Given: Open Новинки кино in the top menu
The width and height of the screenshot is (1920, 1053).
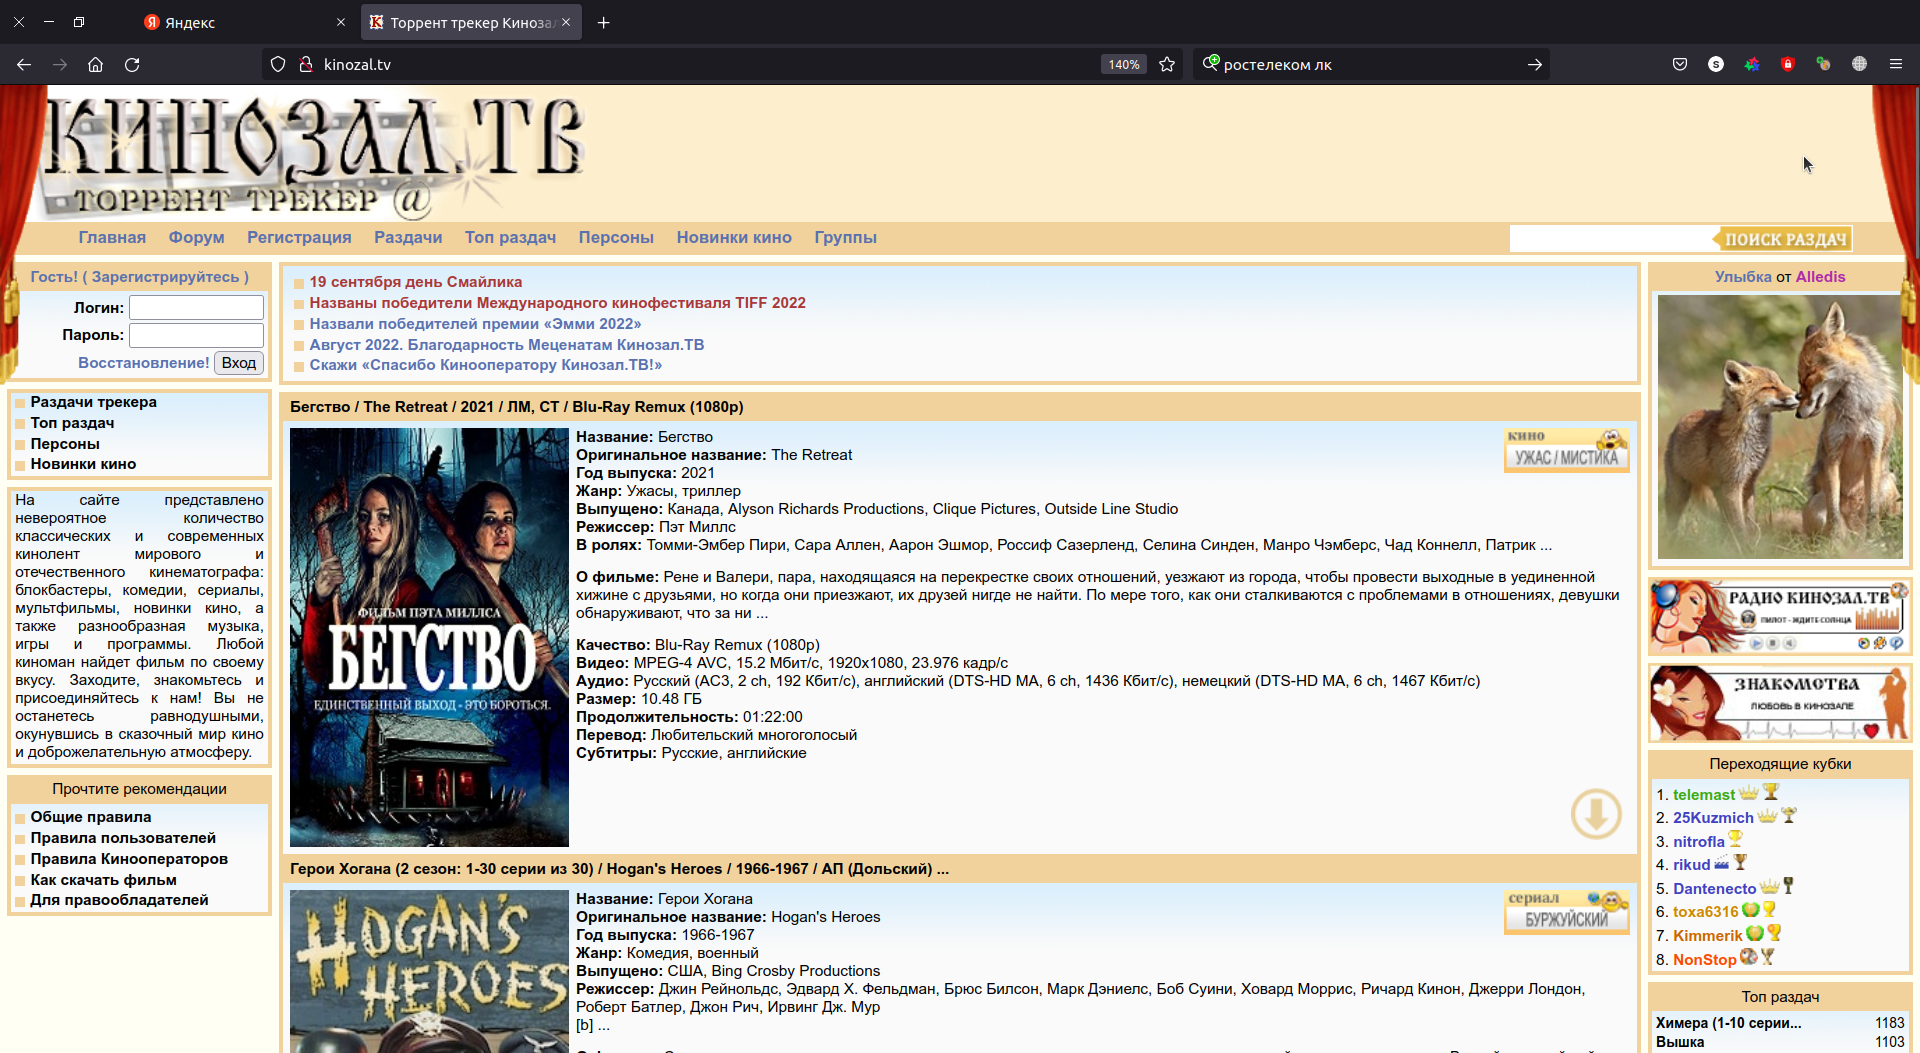Looking at the screenshot, I should pos(734,237).
